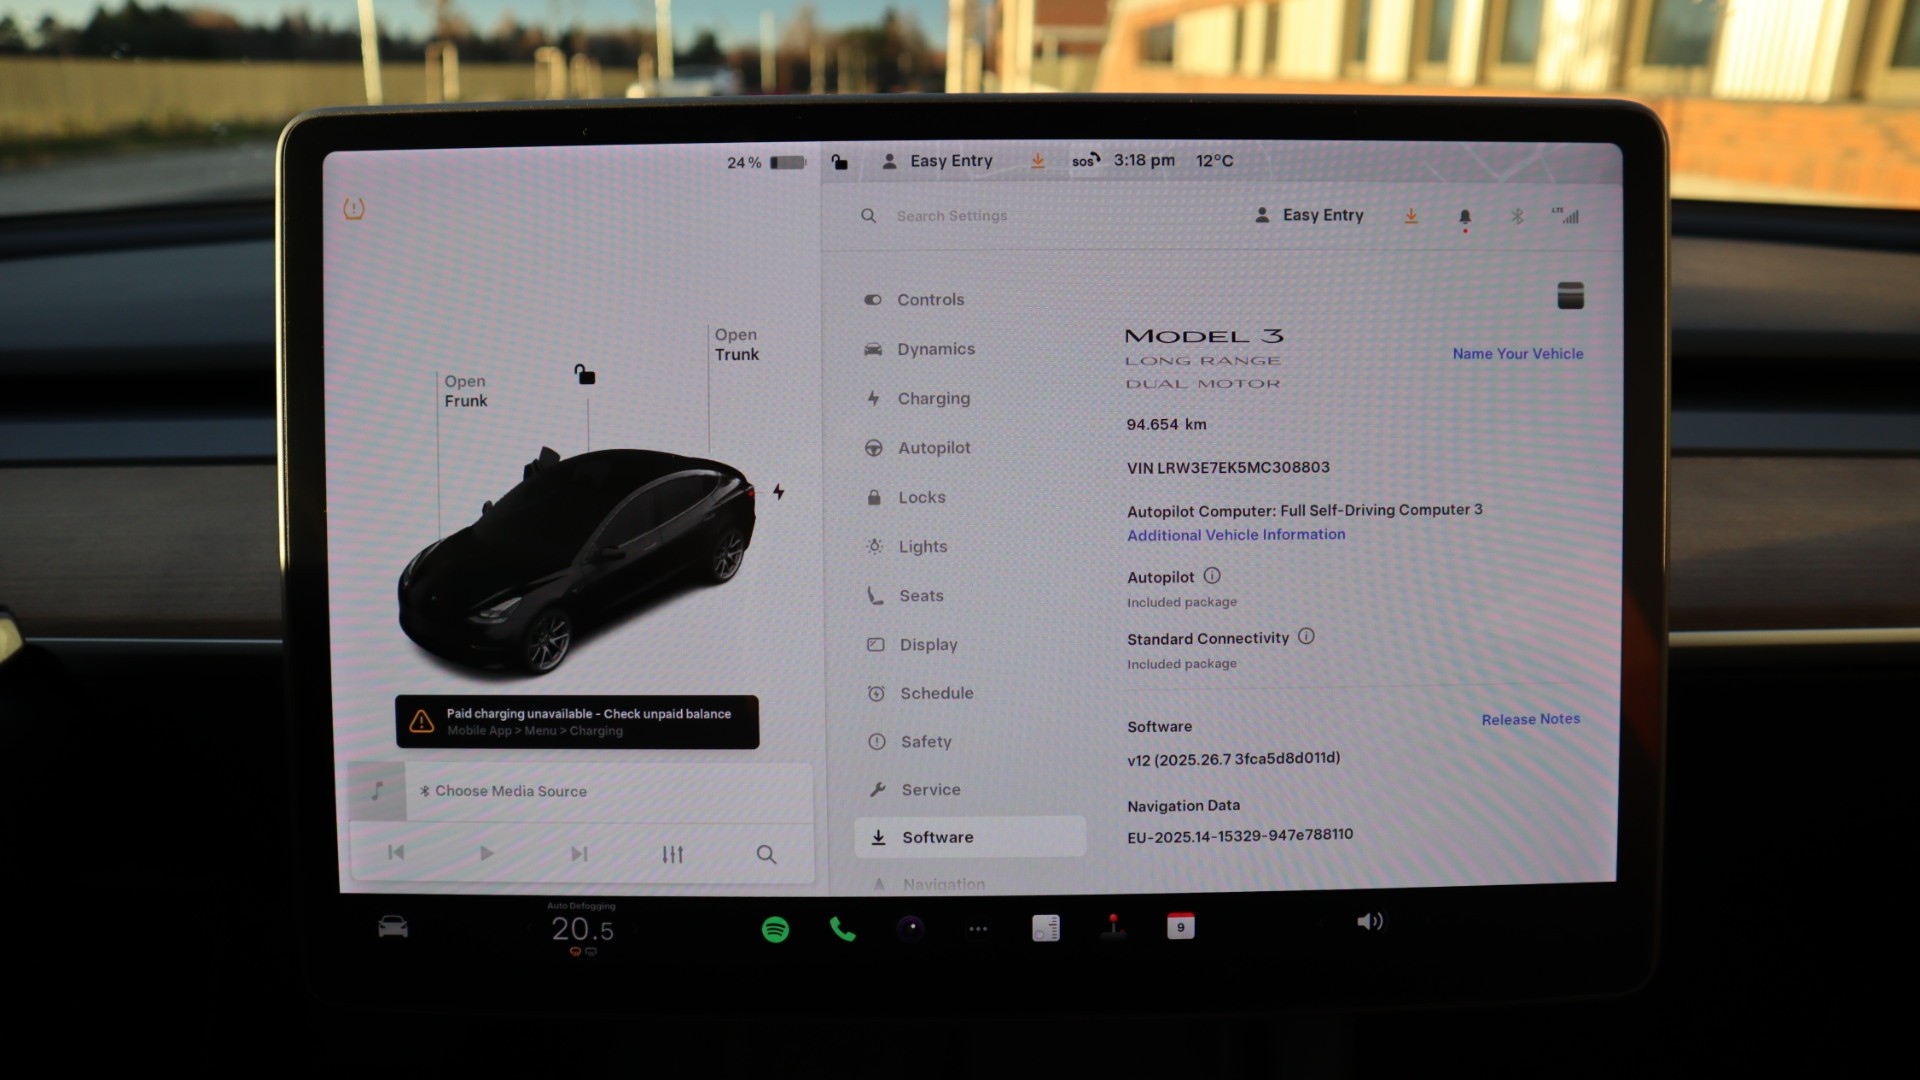1920x1080 pixels.
Task: Open the Charging settings menu
Action: 933,398
